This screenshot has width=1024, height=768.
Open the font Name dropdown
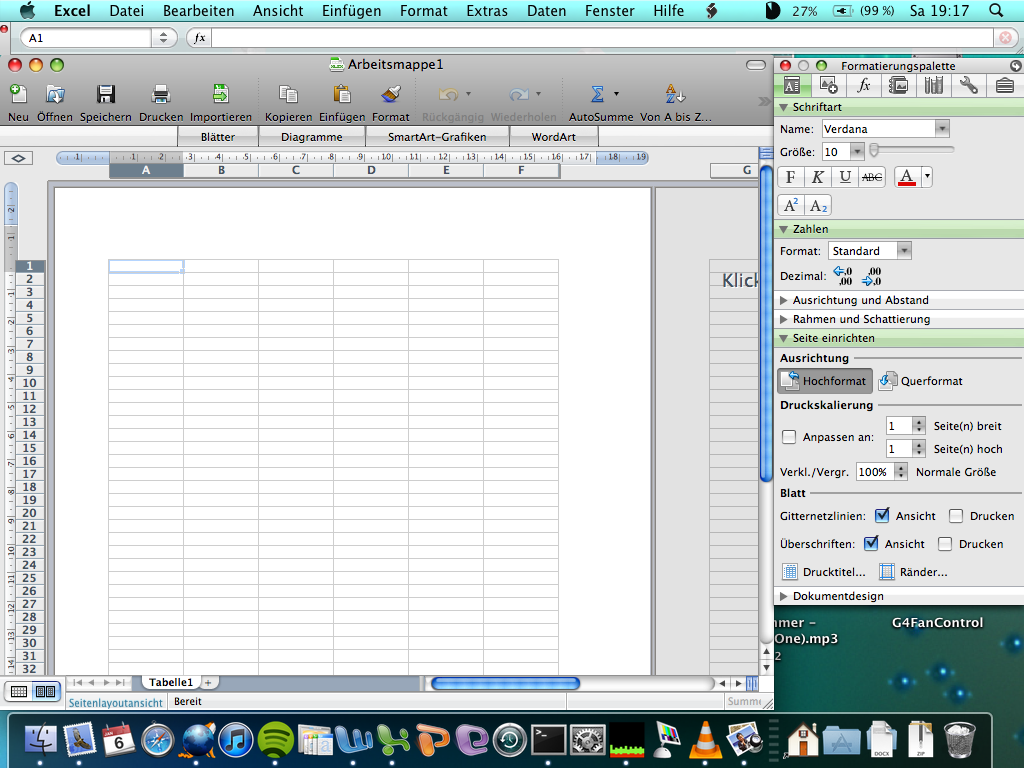[941, 129]
